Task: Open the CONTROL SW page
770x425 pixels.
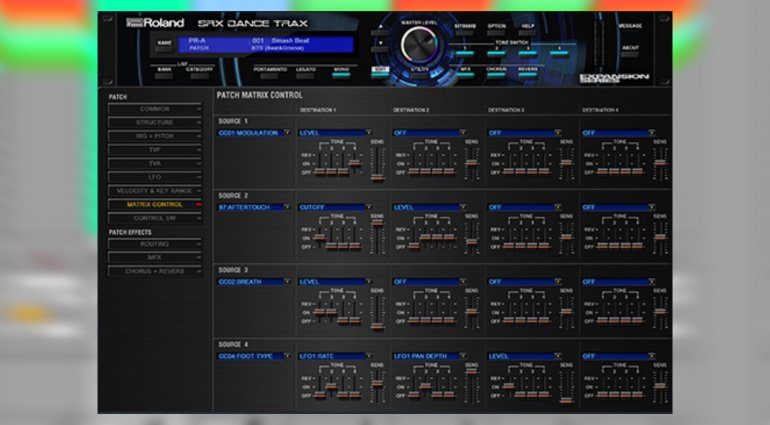Action: (x=155, y=218)
